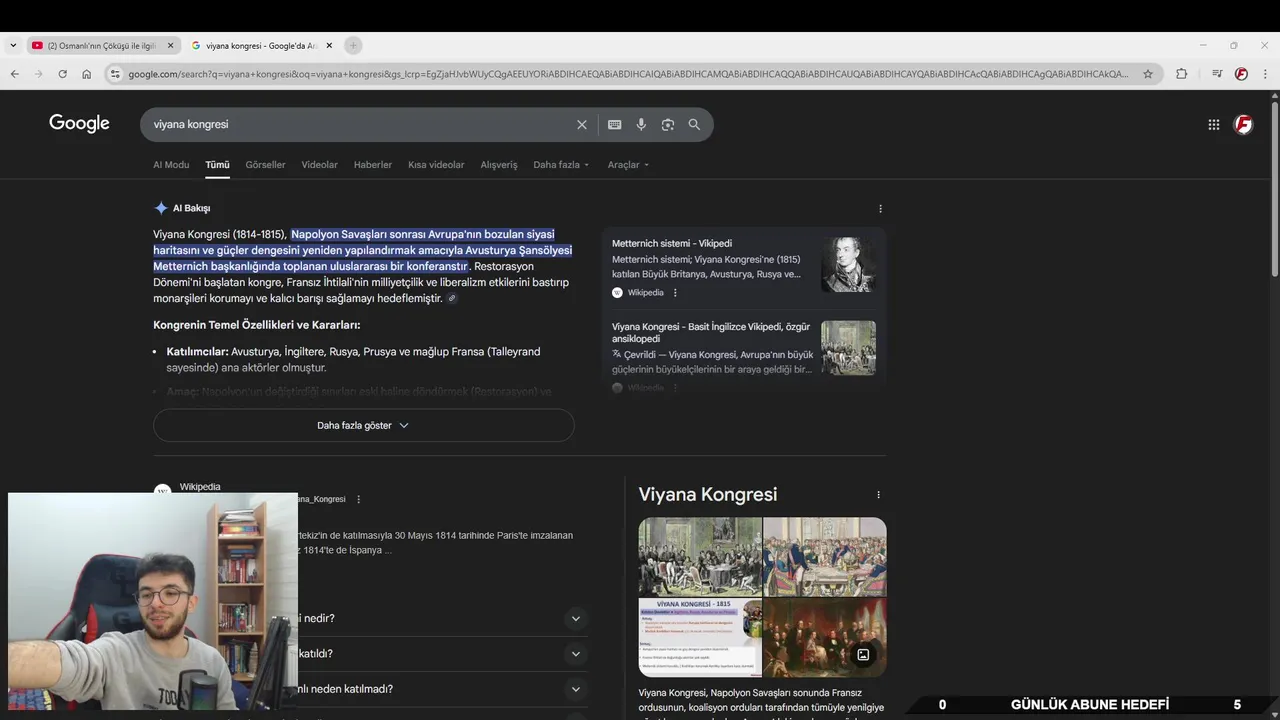Close the YouTube Osmanlı tab
1280x720 pixels.
pyautogui.click(x=170, y=45)
